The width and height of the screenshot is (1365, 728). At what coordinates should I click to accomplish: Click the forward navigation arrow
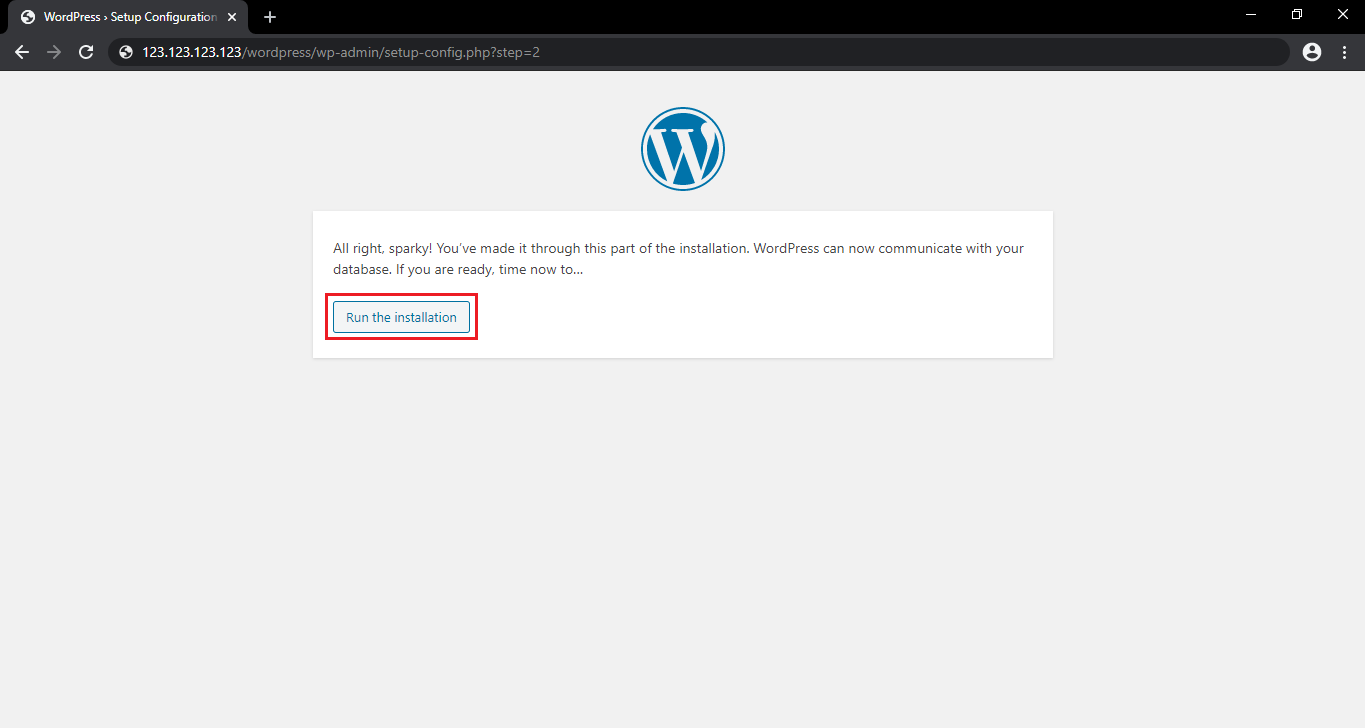(x=54, y=52)
